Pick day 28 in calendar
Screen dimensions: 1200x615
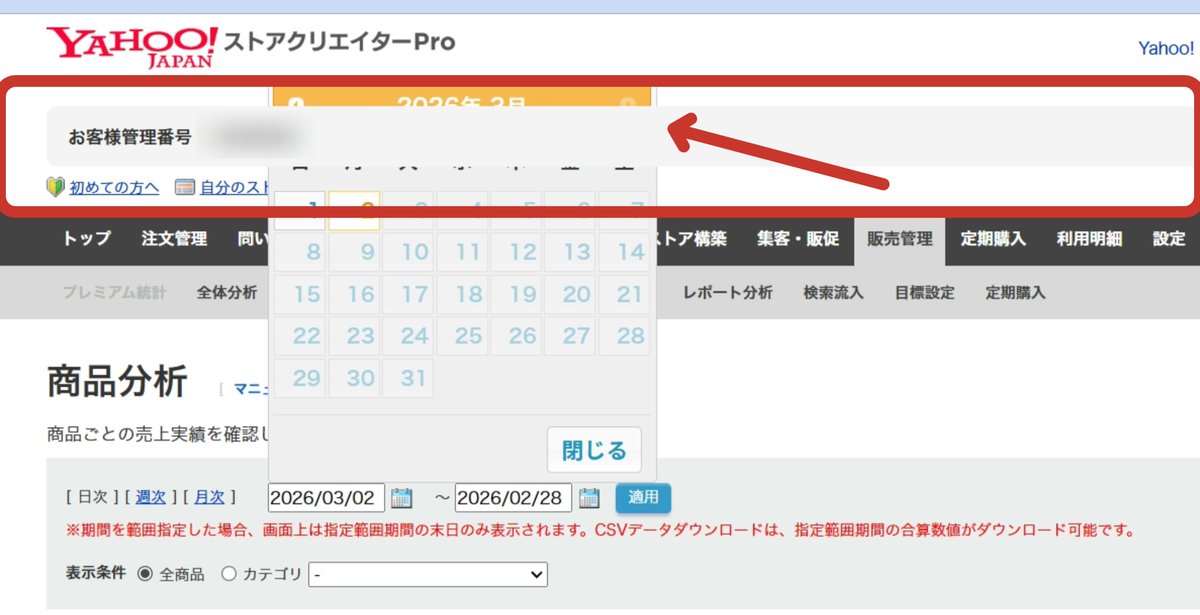click(x=624, y=336)
